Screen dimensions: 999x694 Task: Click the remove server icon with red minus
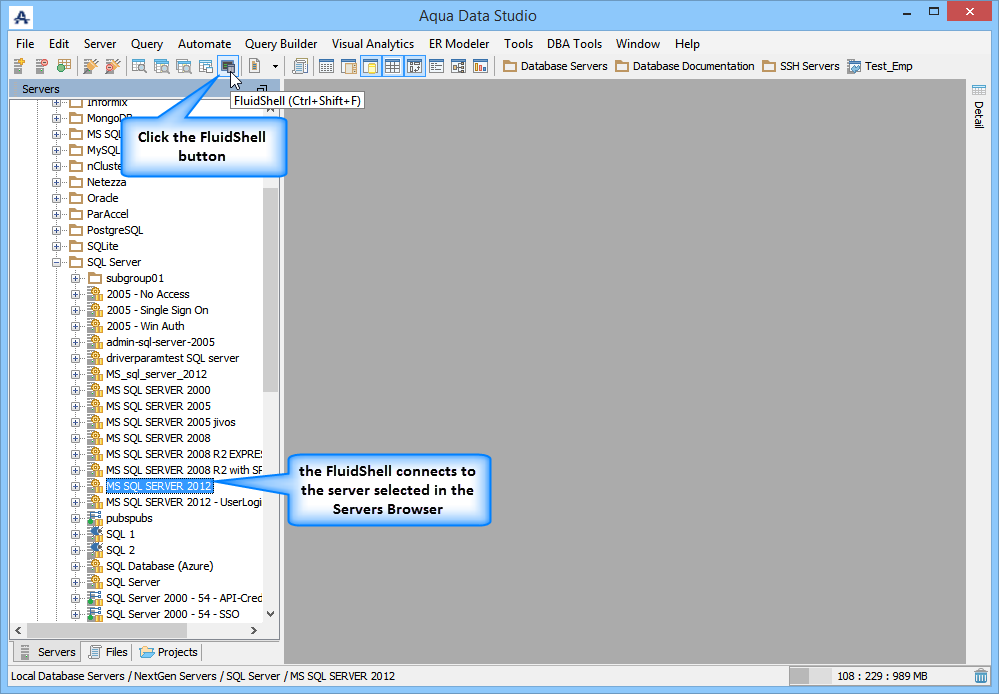pyautogui.click(x=42, y=66)
